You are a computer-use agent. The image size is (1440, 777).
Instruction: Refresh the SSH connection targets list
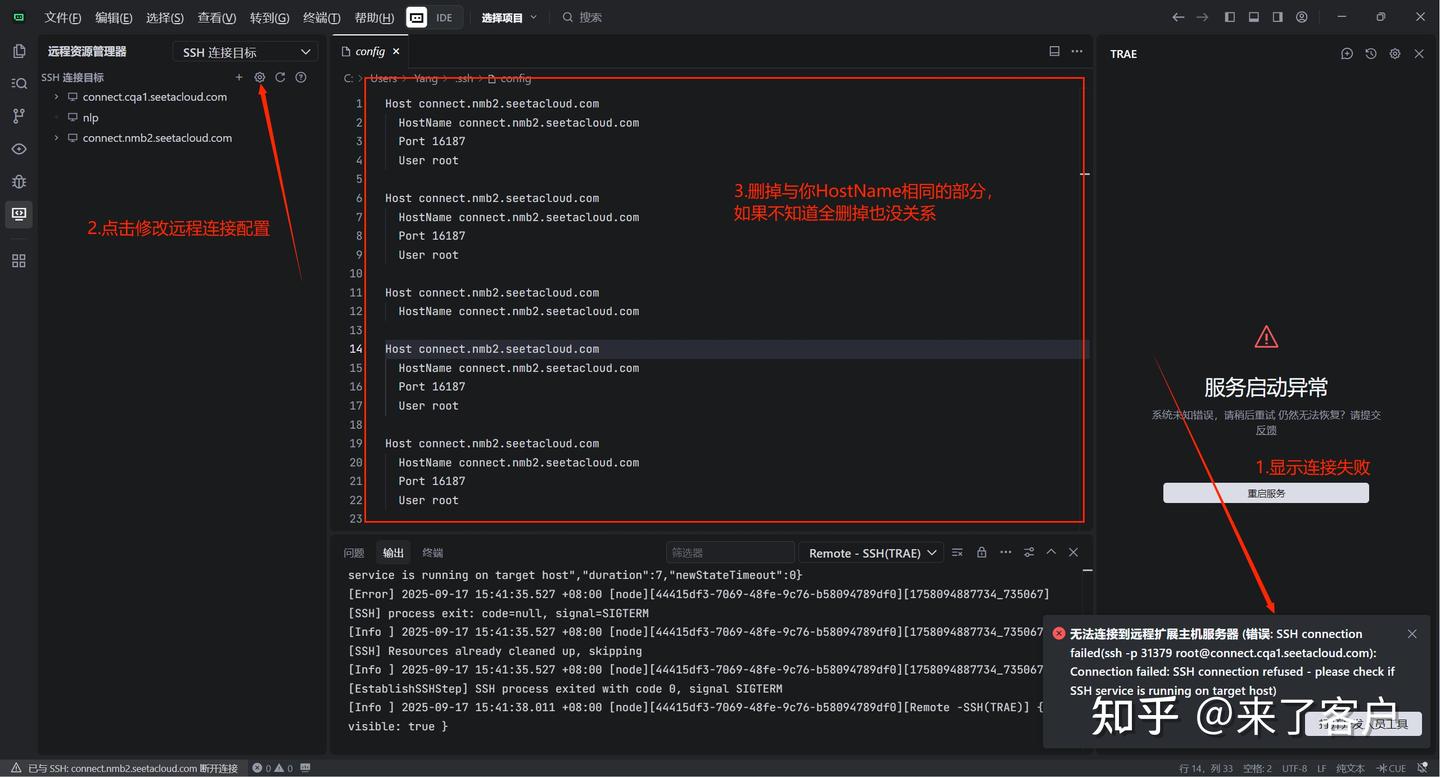(280, 77)
